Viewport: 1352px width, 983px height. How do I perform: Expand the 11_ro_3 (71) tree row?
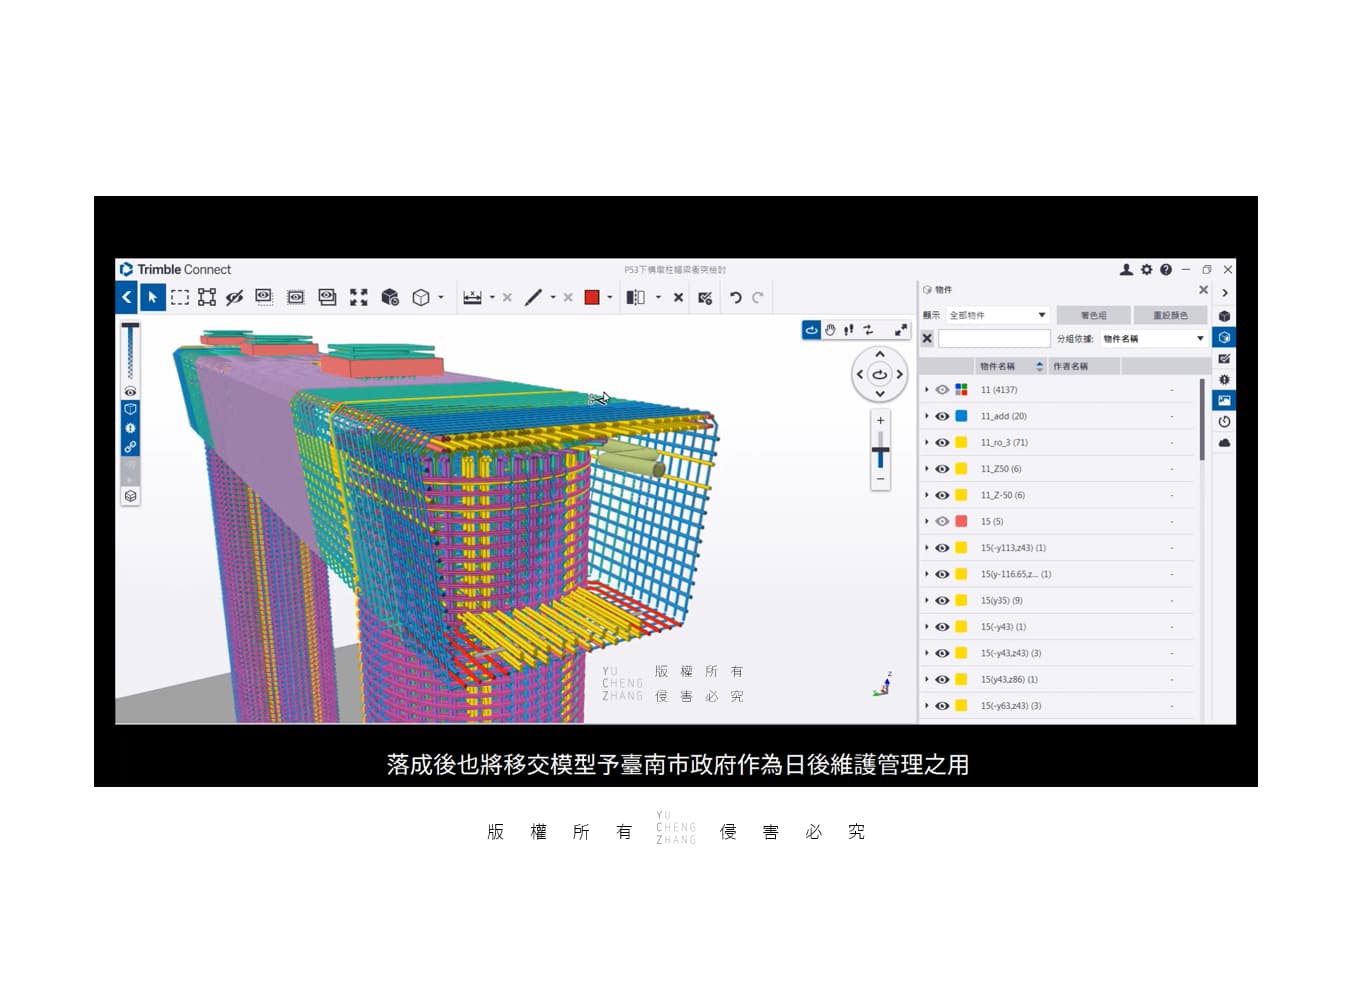point(927,442)
